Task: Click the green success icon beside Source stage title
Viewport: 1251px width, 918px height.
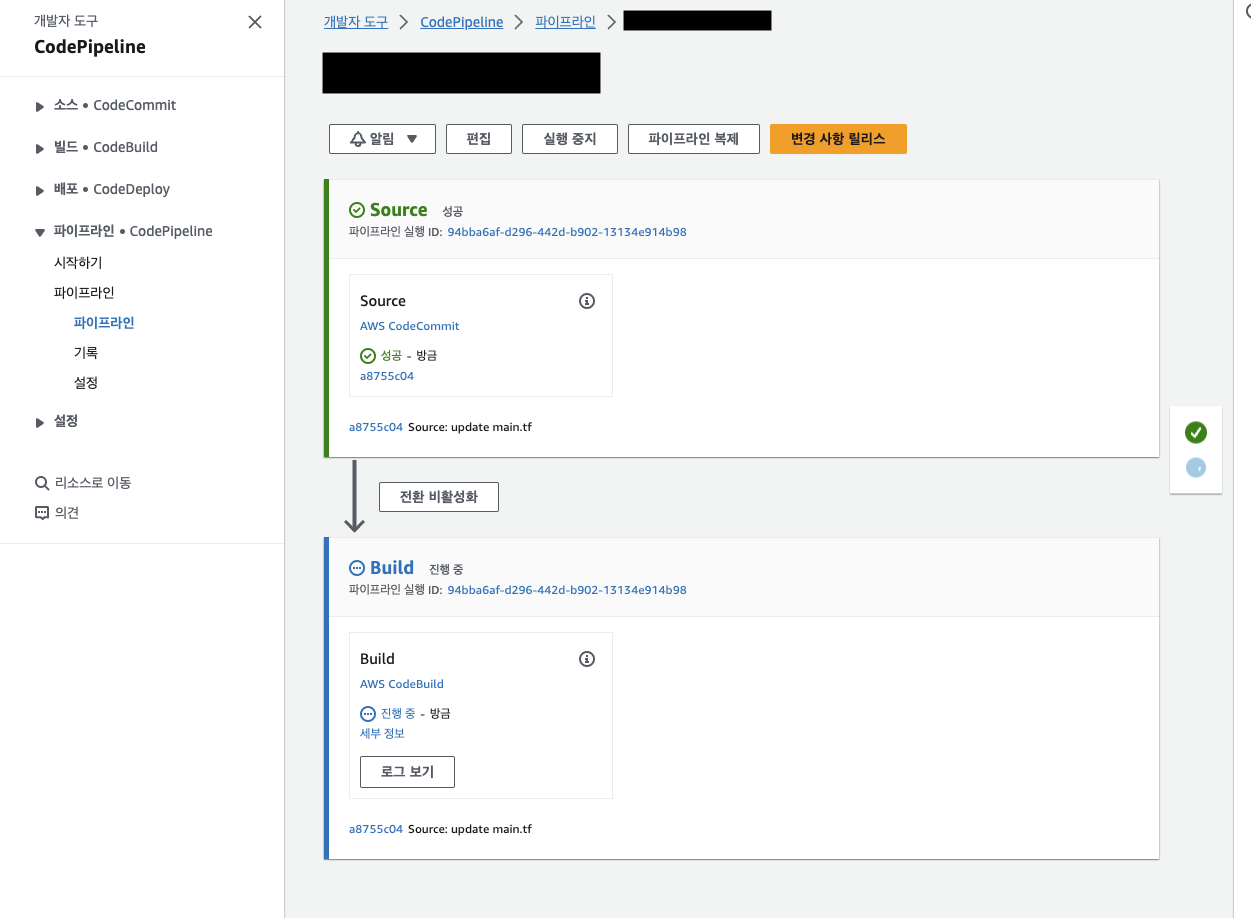Action: [x=357, y=210]
